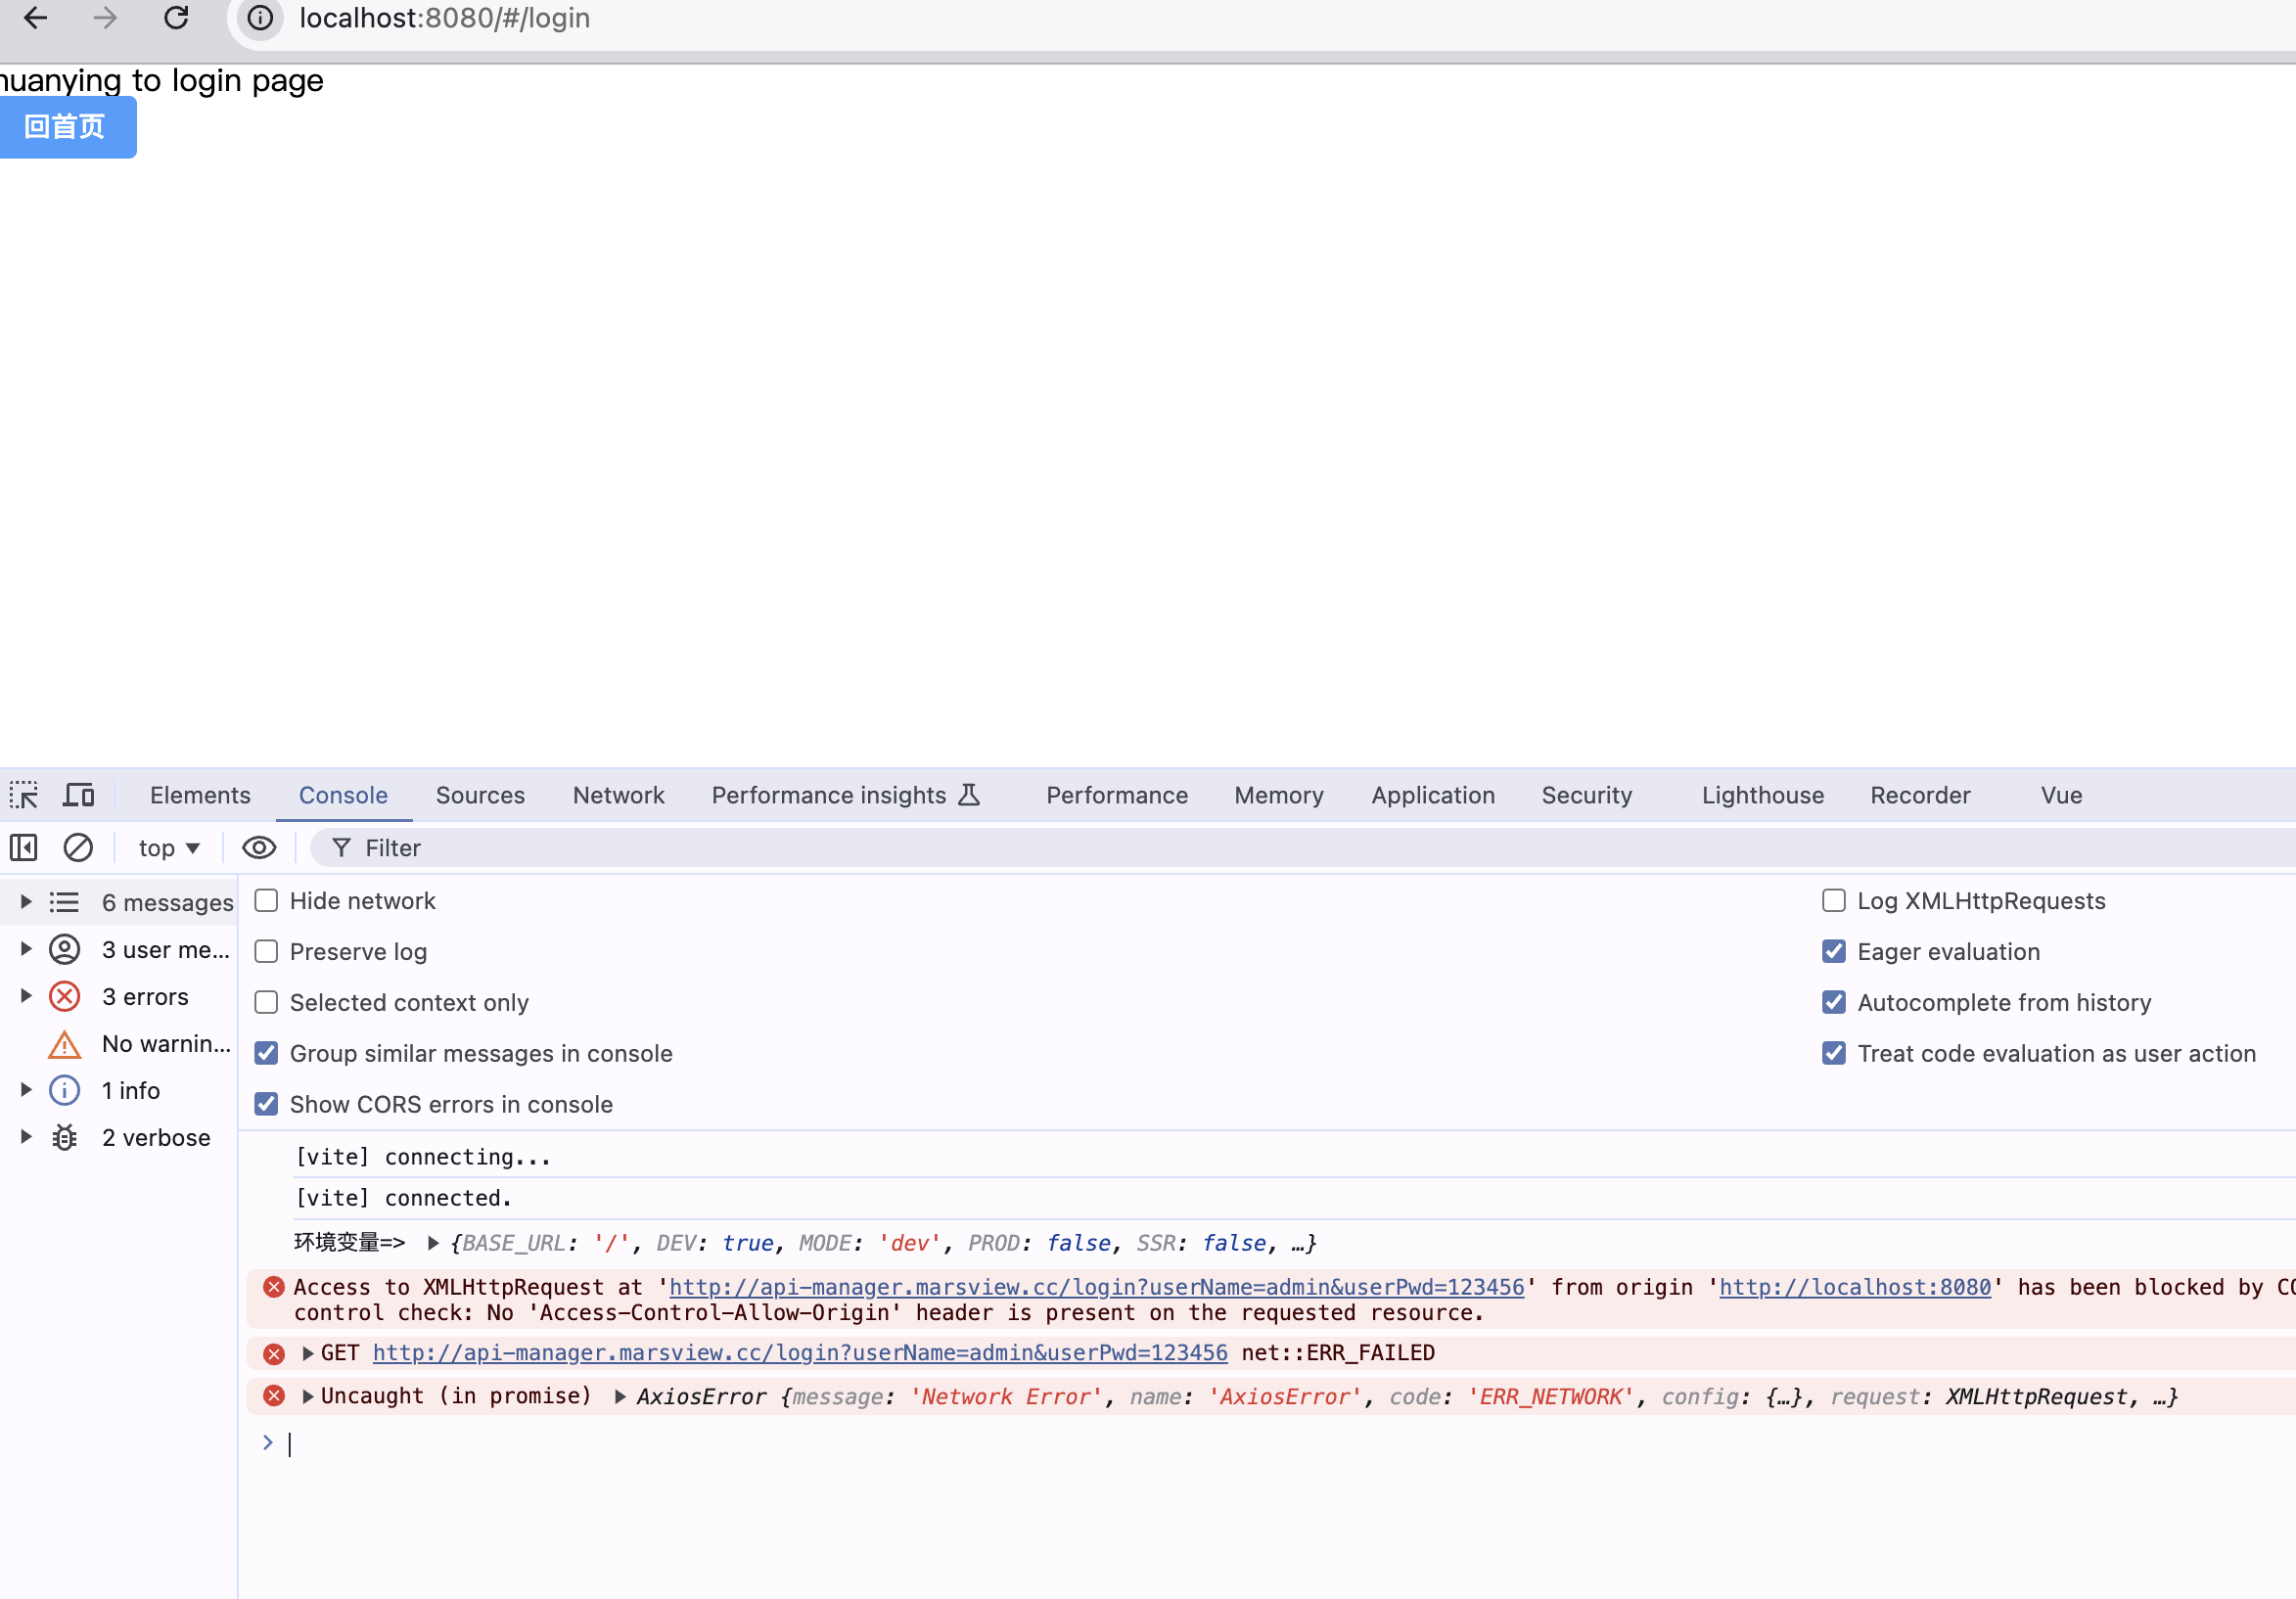Expand the 3 user messages group
The width and height of the screenshot is (2296, 1599).
(26, 950)
